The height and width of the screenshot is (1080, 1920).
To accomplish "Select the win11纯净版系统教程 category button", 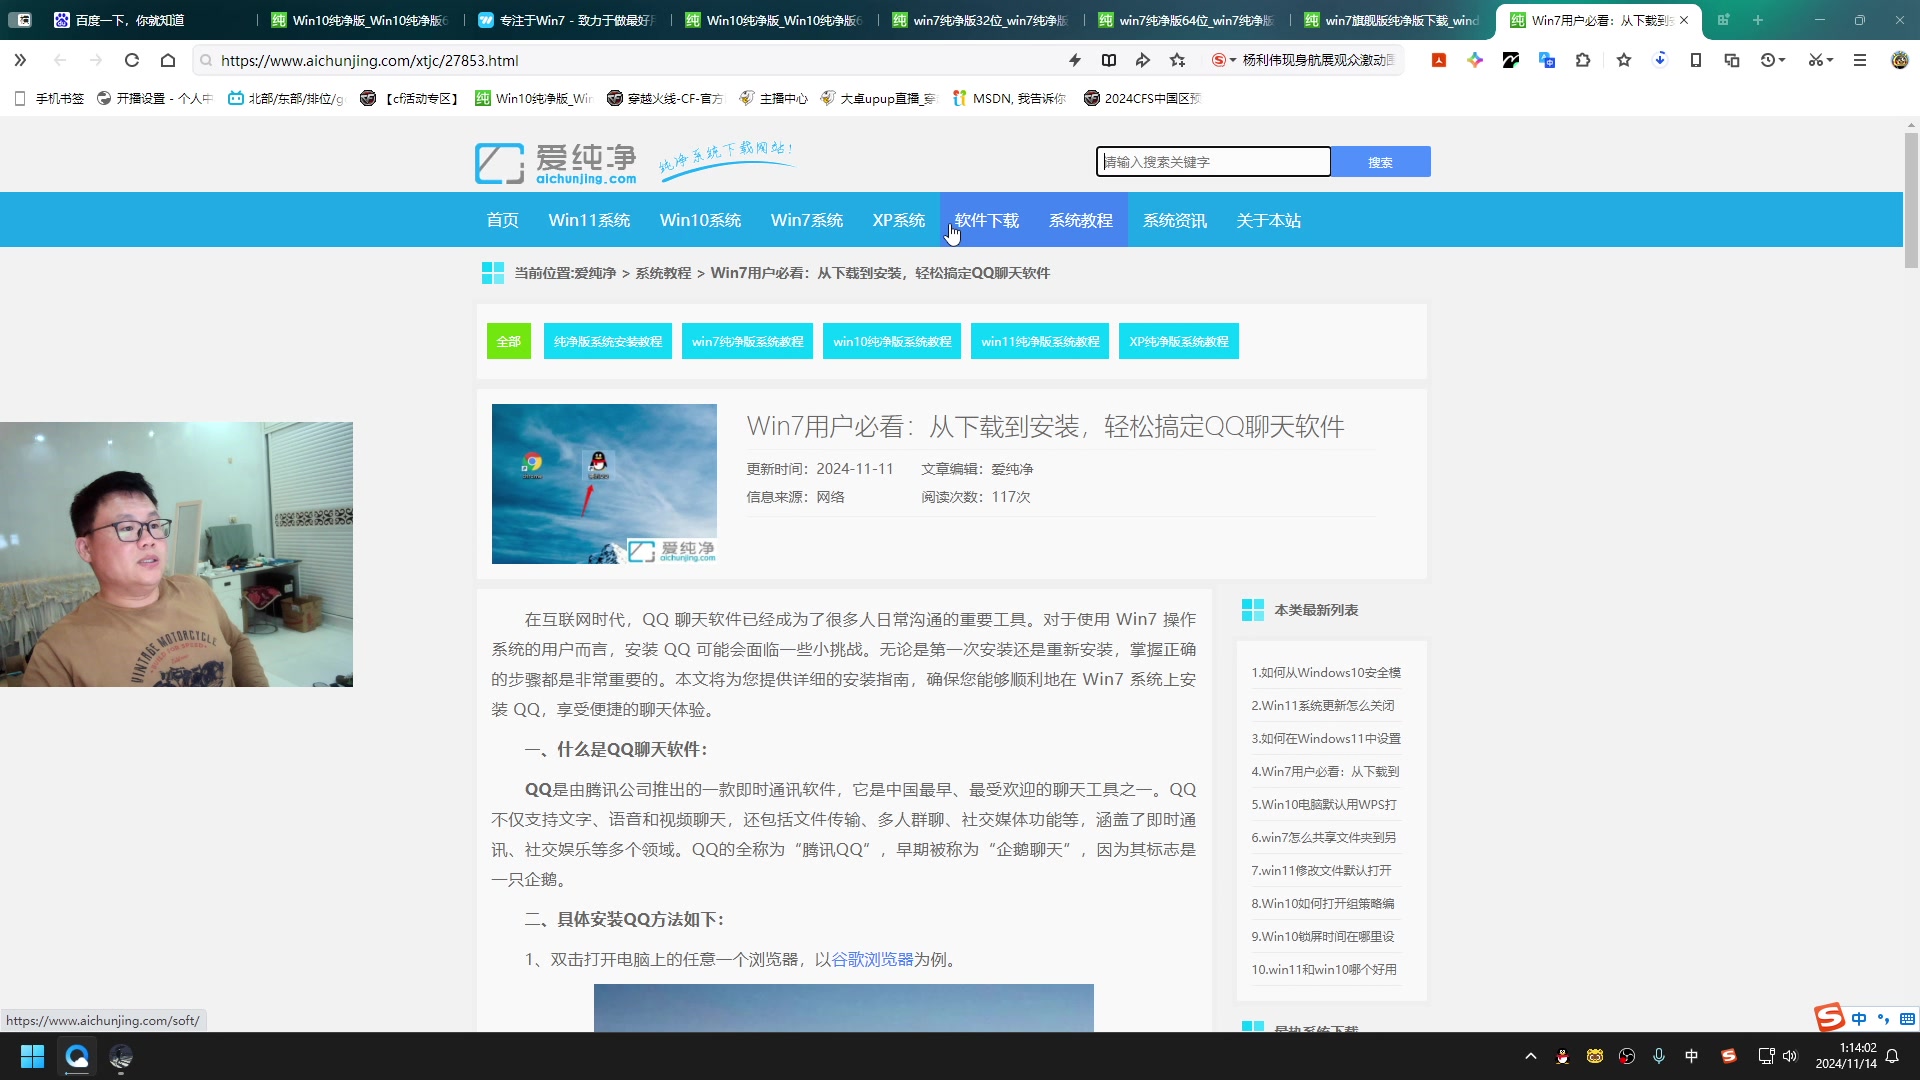I will click(x=1040, y=341).
